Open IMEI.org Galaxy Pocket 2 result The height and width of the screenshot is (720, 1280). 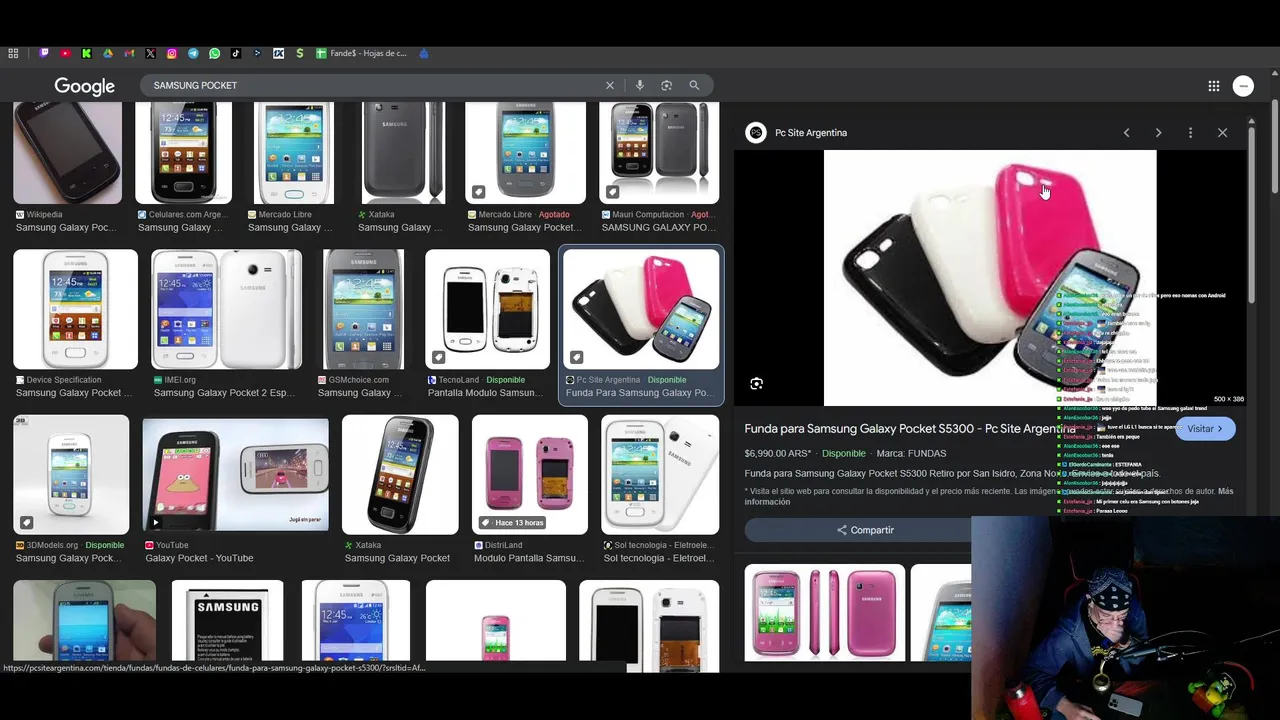pyautogui.click(x=226, y=309)
